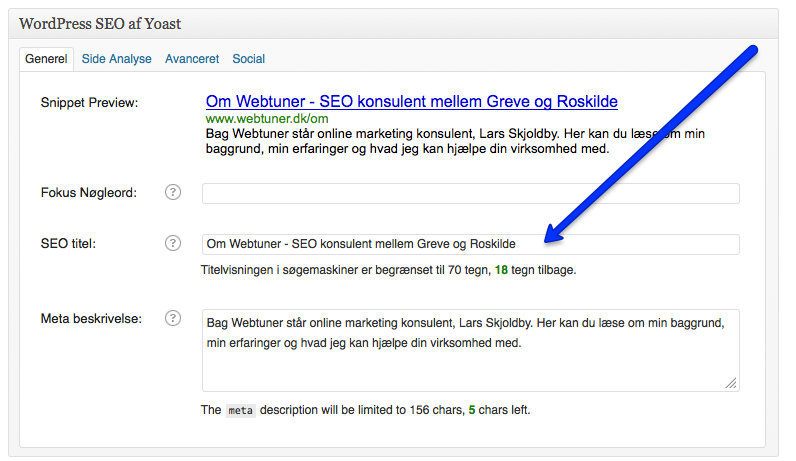Click into the SEO titel input field

pyautogui.click(x=471, y=244)
